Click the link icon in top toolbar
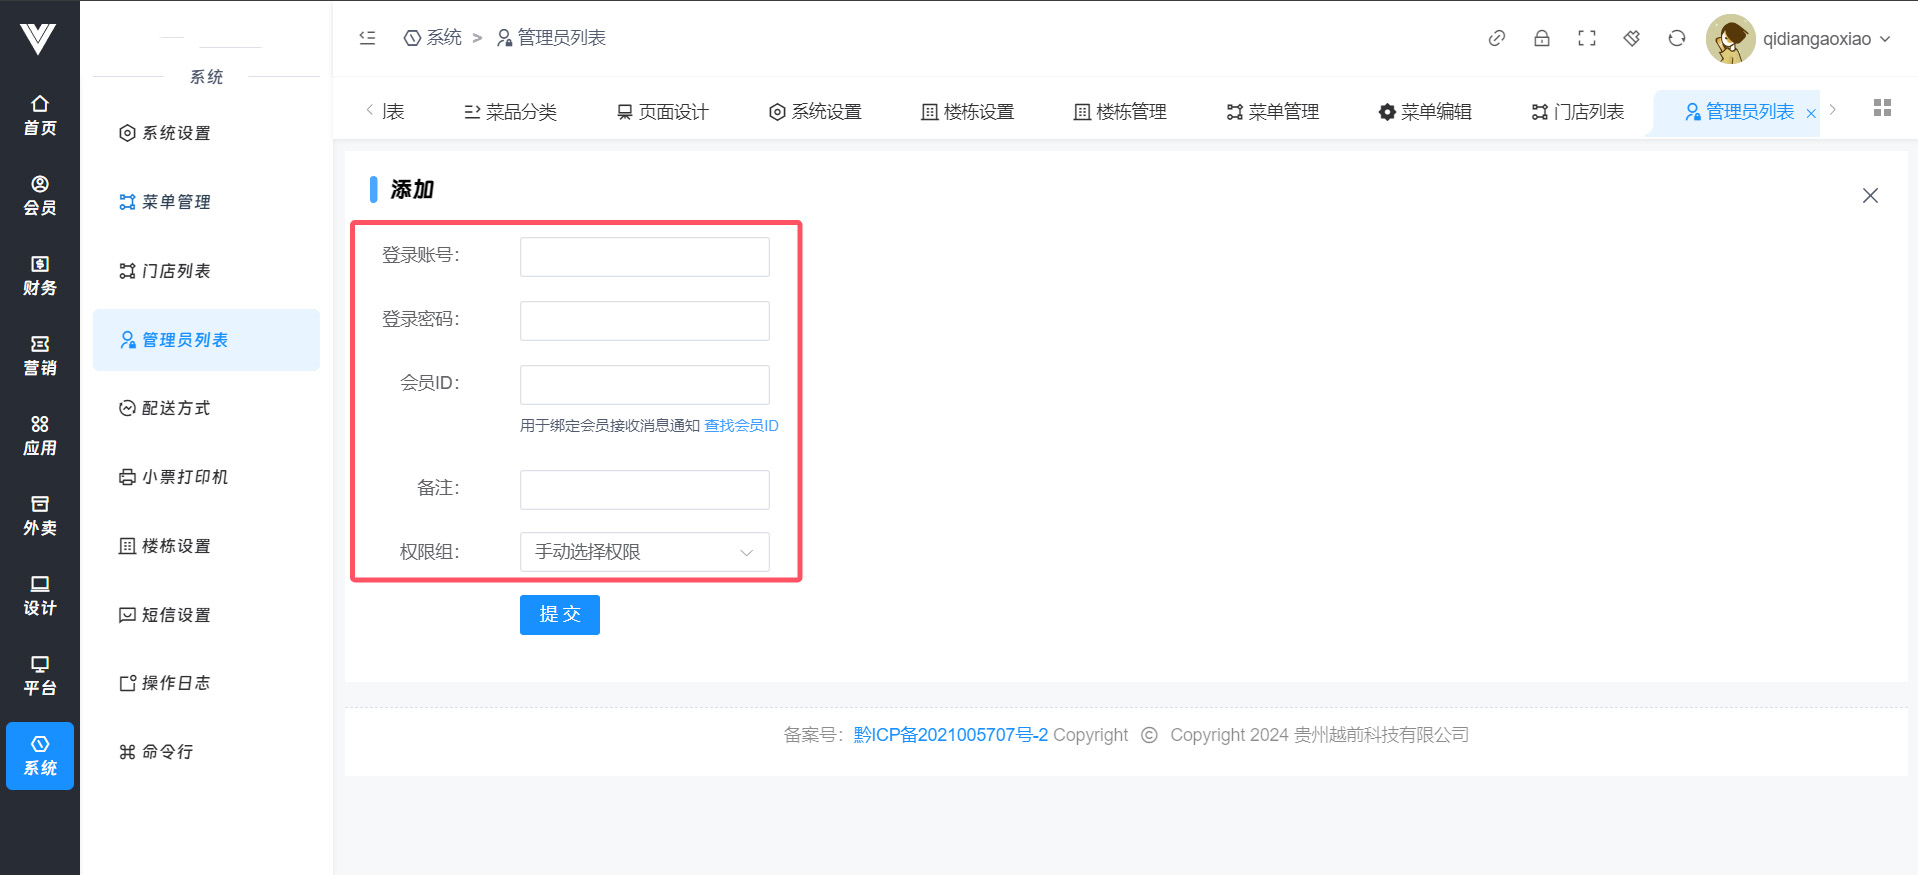This screenshot has width=1918, height=875. pyautogui.click(x=1496, y=38)
